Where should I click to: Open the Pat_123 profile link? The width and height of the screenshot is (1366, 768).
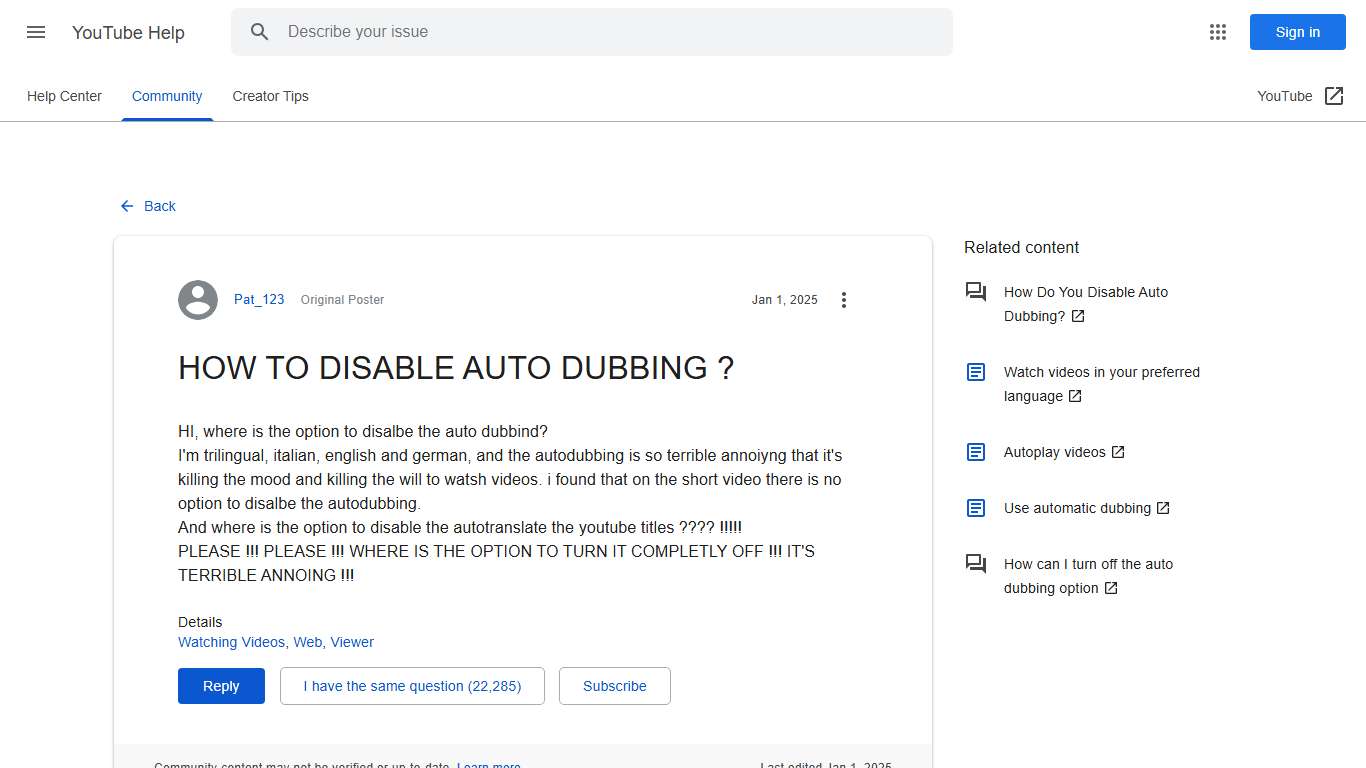pyautogui.click(x=259, y=299)
